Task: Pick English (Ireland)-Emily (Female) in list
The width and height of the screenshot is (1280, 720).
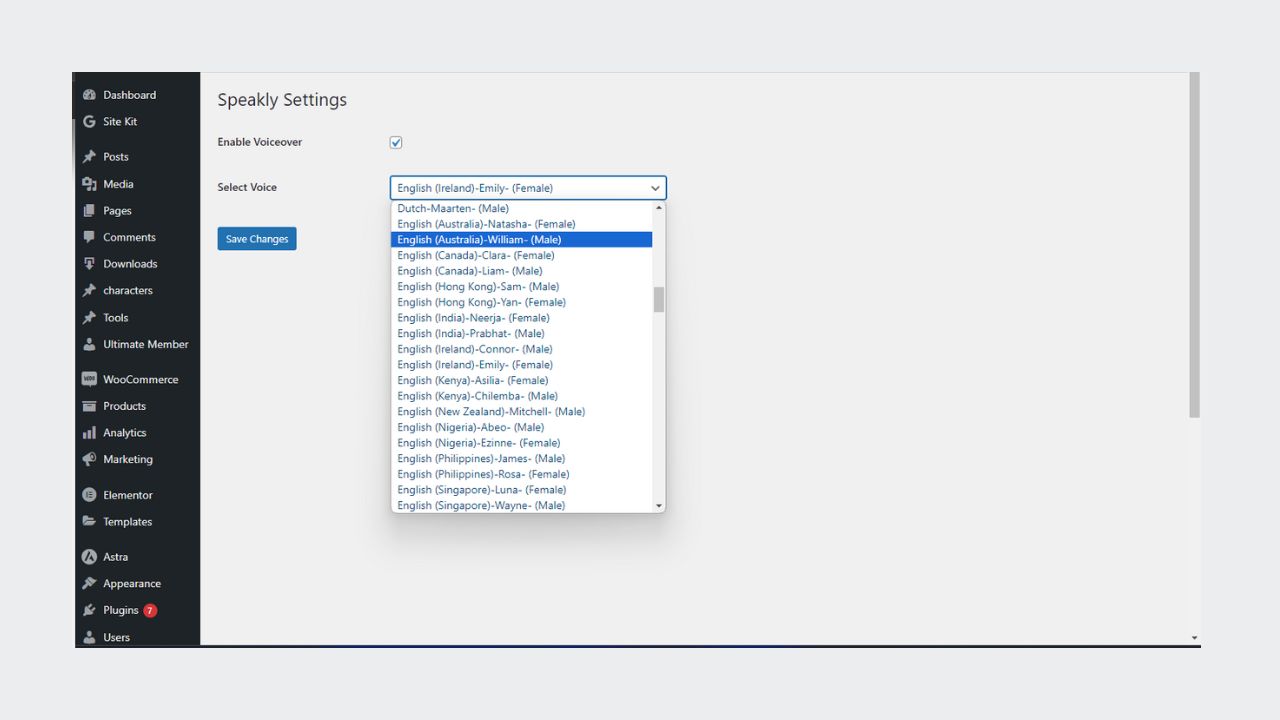Action: pos(521,365)
